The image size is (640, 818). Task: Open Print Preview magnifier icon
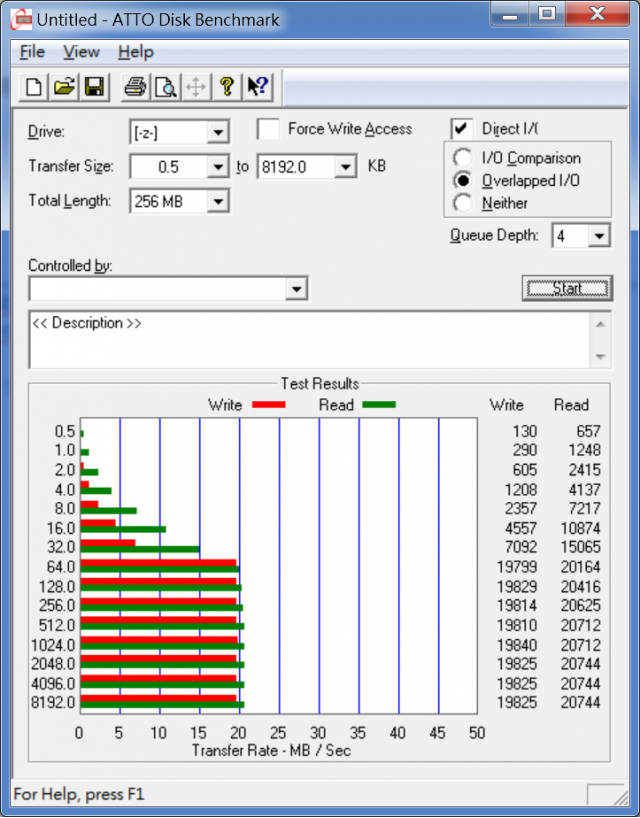point(165,87)
